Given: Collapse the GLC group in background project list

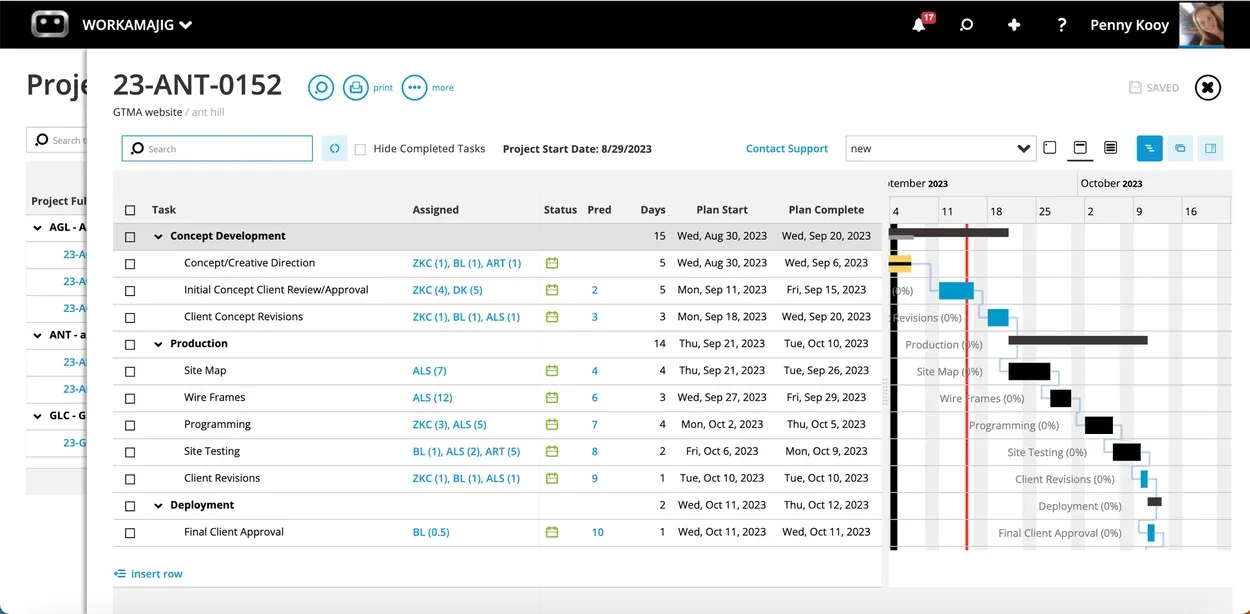Looking at the screenshot, I should click(x=38, y=416).
